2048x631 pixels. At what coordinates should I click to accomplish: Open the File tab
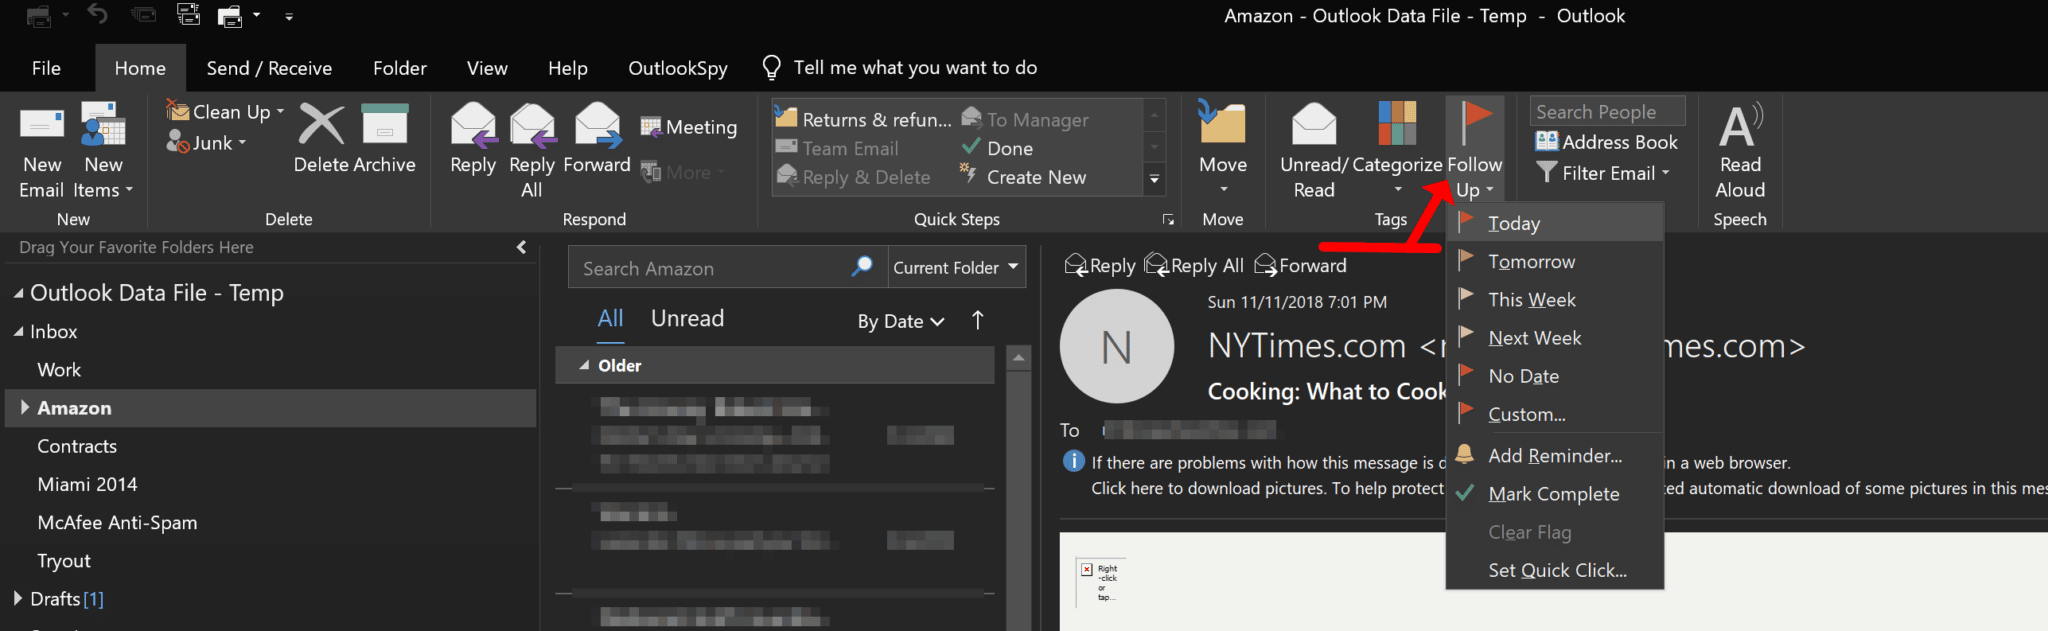click(46, 68)
